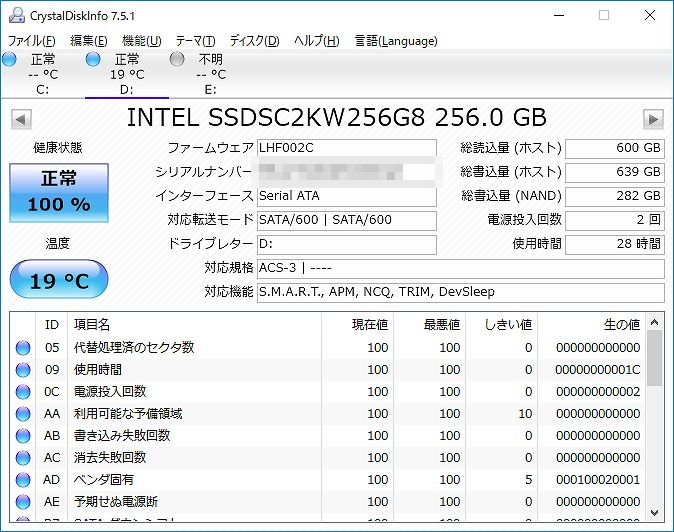Click status icon of attribute 05 row

23,348
